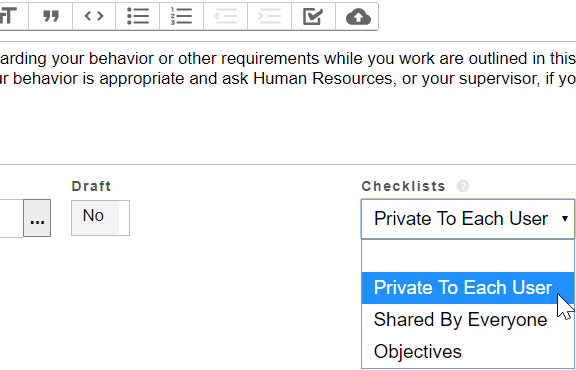Click the text size formatting icon

click(x=13, y=16)
